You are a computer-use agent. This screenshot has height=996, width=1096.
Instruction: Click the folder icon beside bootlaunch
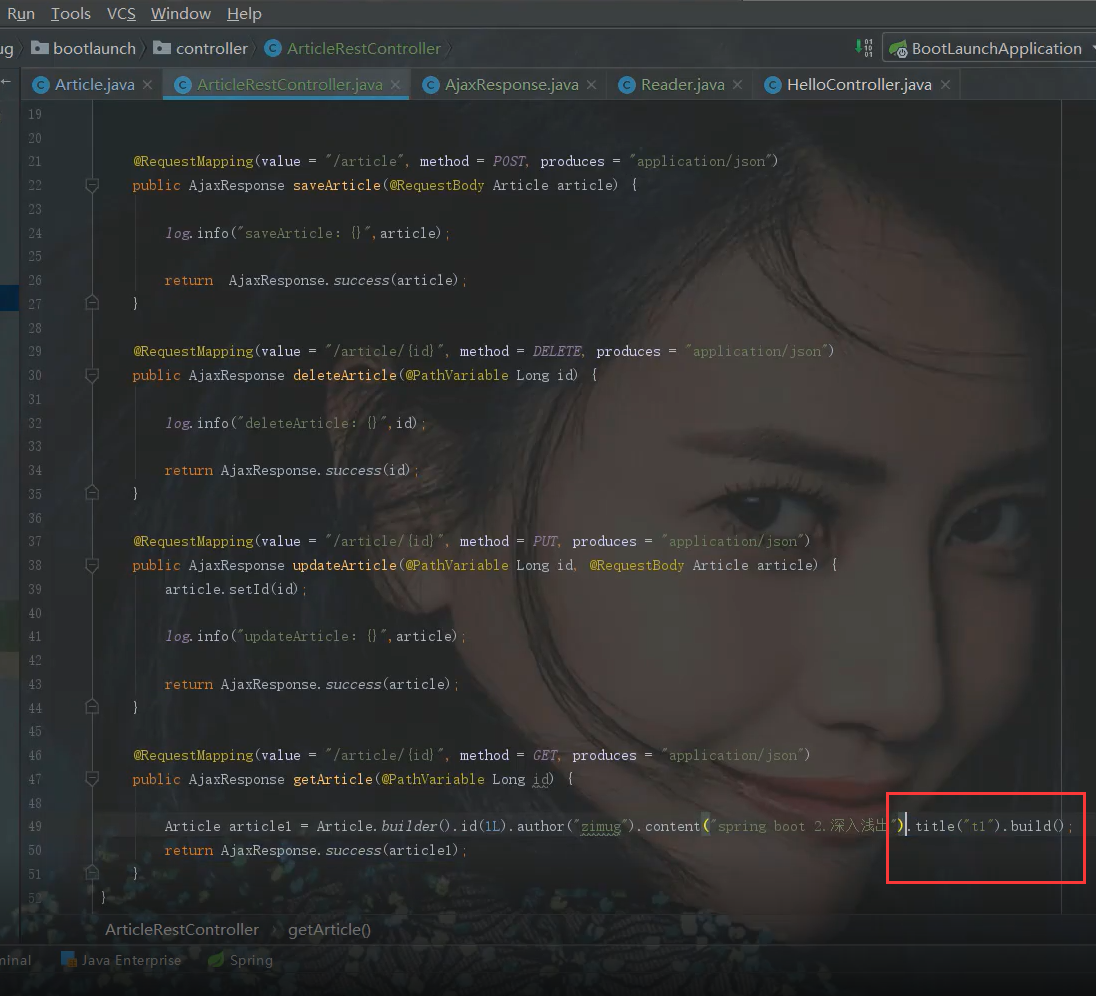[x=40, y=48]
